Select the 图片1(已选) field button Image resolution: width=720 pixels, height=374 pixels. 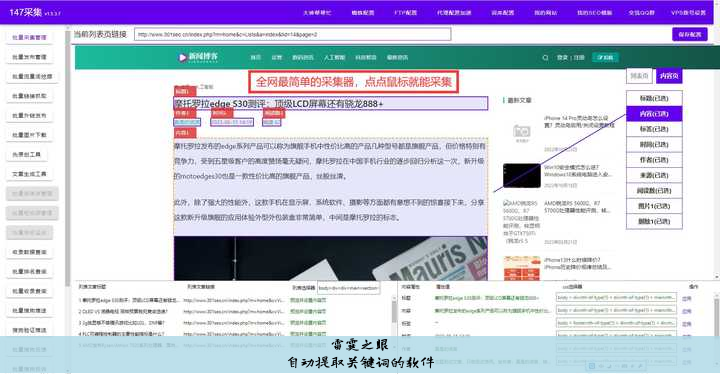pyautogui.click(x=654, y=206)
